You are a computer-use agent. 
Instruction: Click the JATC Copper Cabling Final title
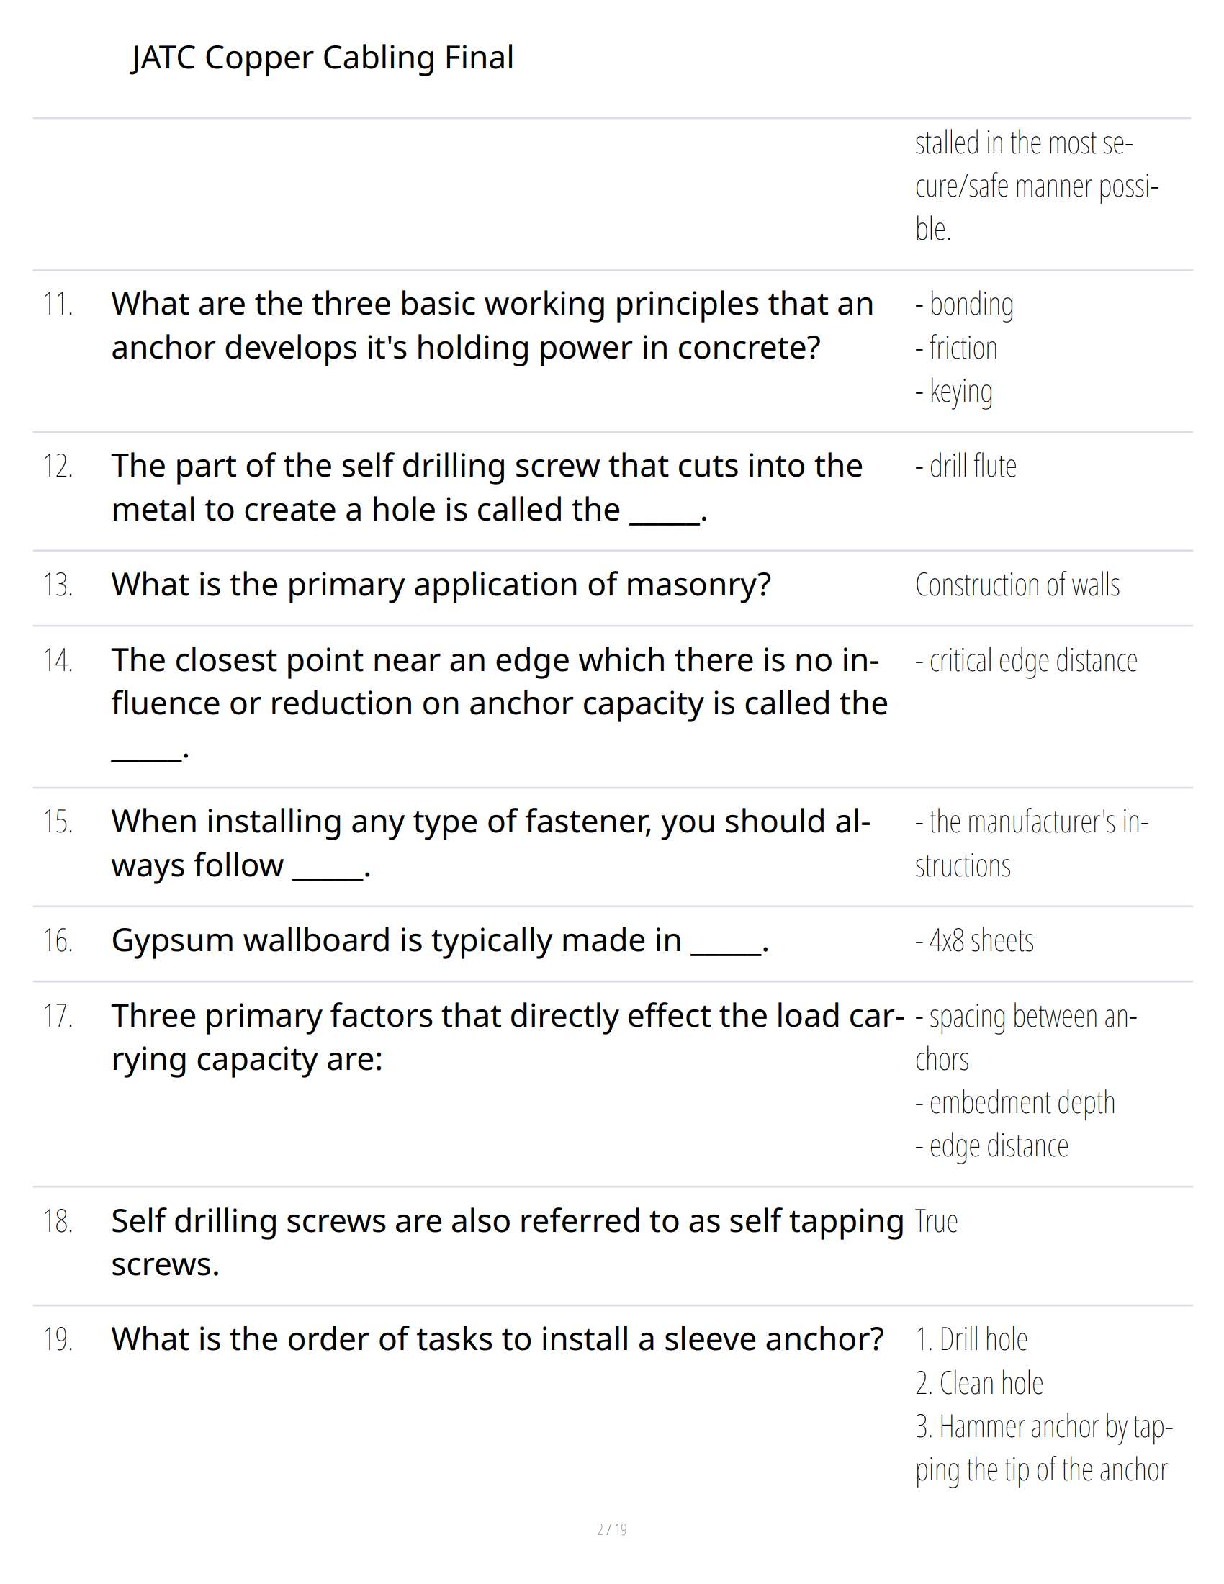[x=322, y=58]
